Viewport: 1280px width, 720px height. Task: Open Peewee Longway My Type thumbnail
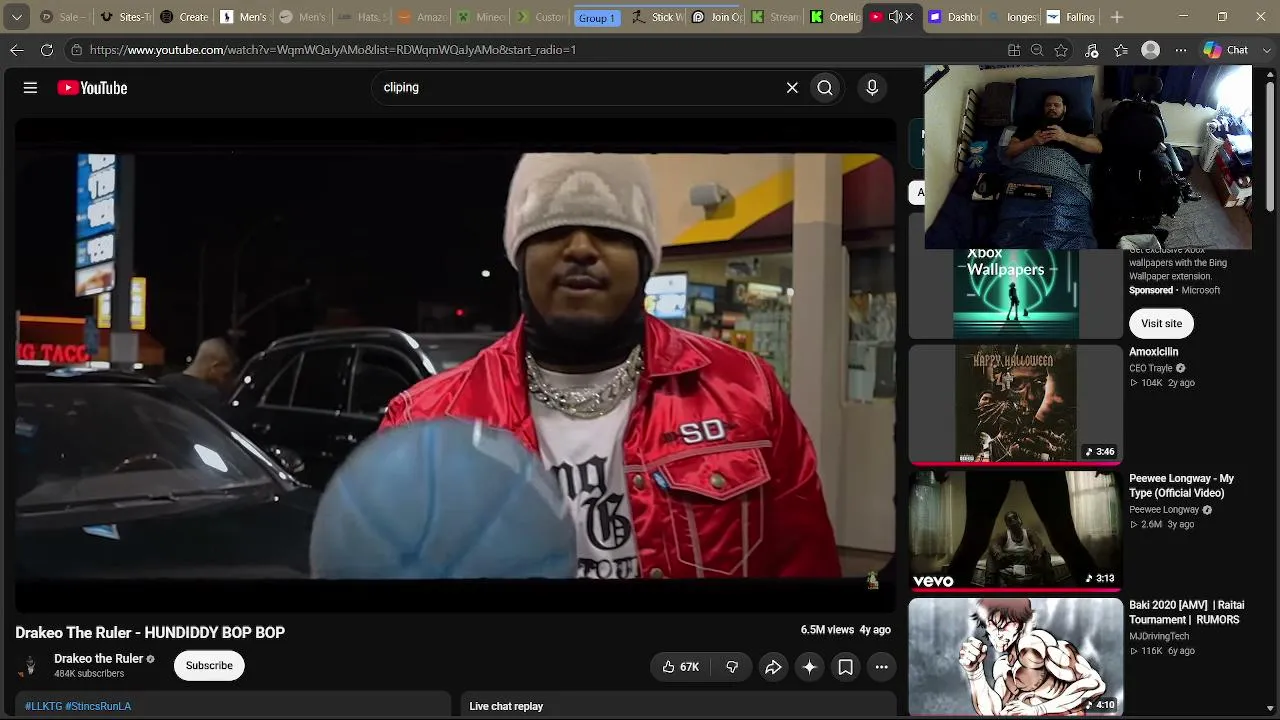tap(1016, 531)
